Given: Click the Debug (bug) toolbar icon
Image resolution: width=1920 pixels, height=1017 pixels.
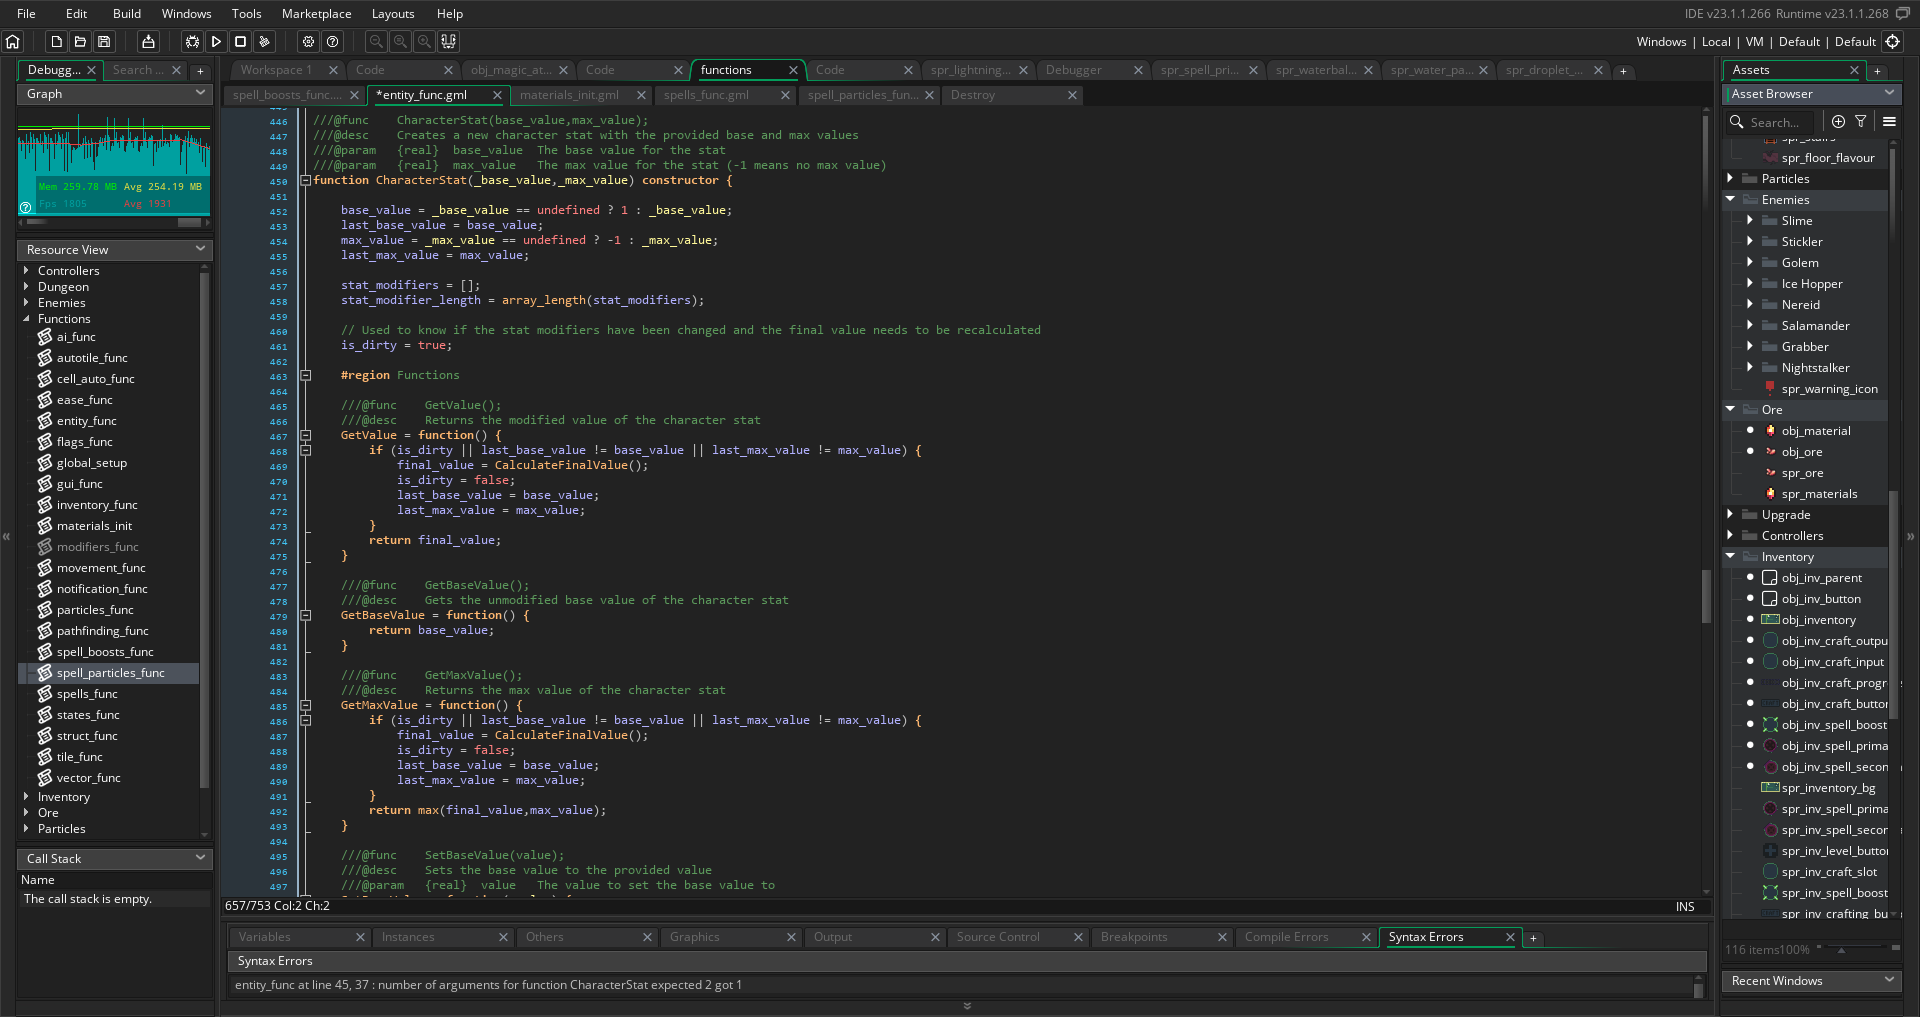Looking at the screenshot, I should [x=192, y=42].
